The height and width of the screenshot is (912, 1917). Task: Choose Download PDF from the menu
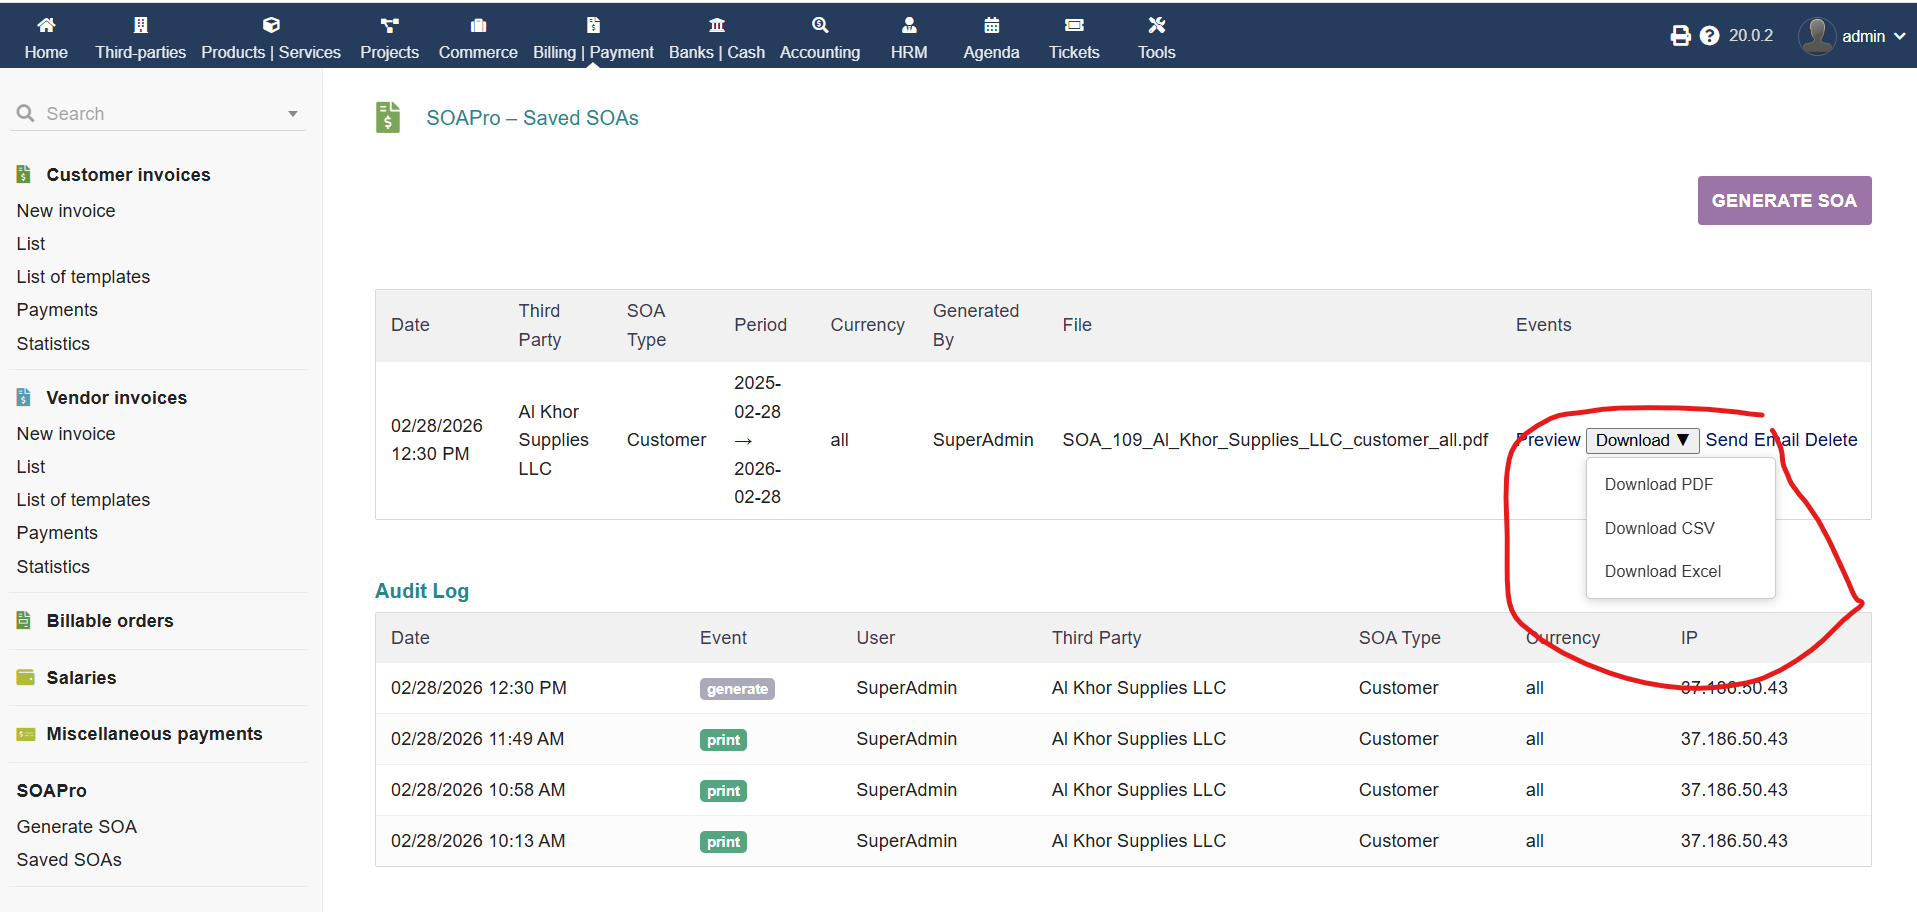coord(1658,484)
